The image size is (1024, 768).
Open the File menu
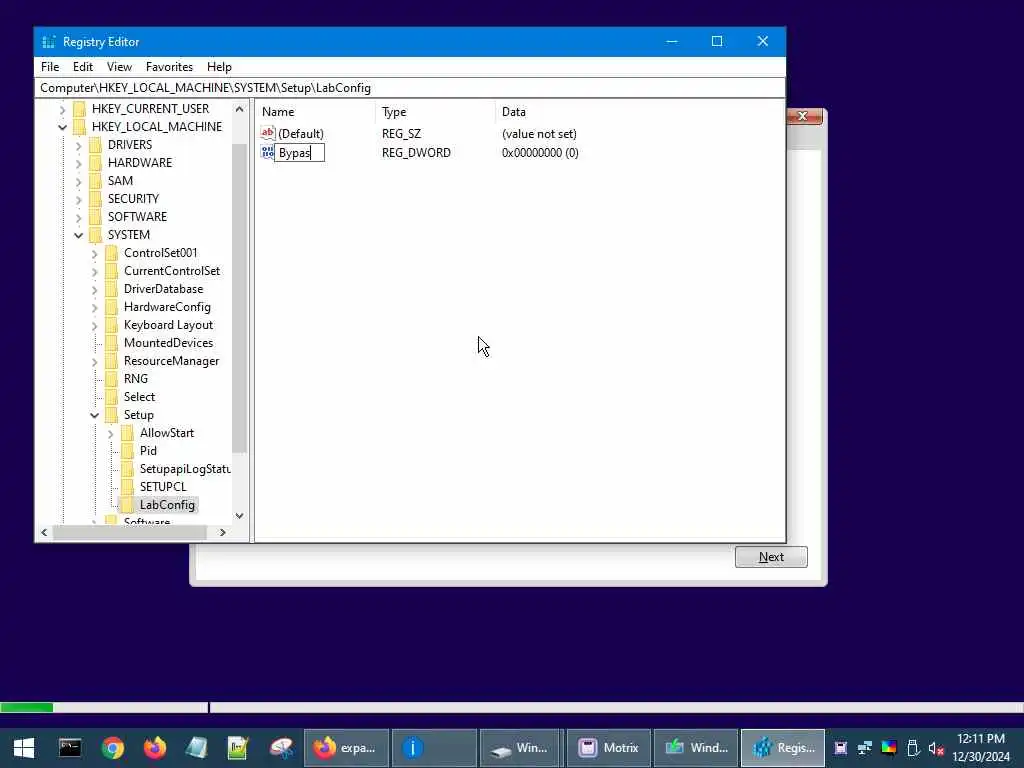pos(50,67)
